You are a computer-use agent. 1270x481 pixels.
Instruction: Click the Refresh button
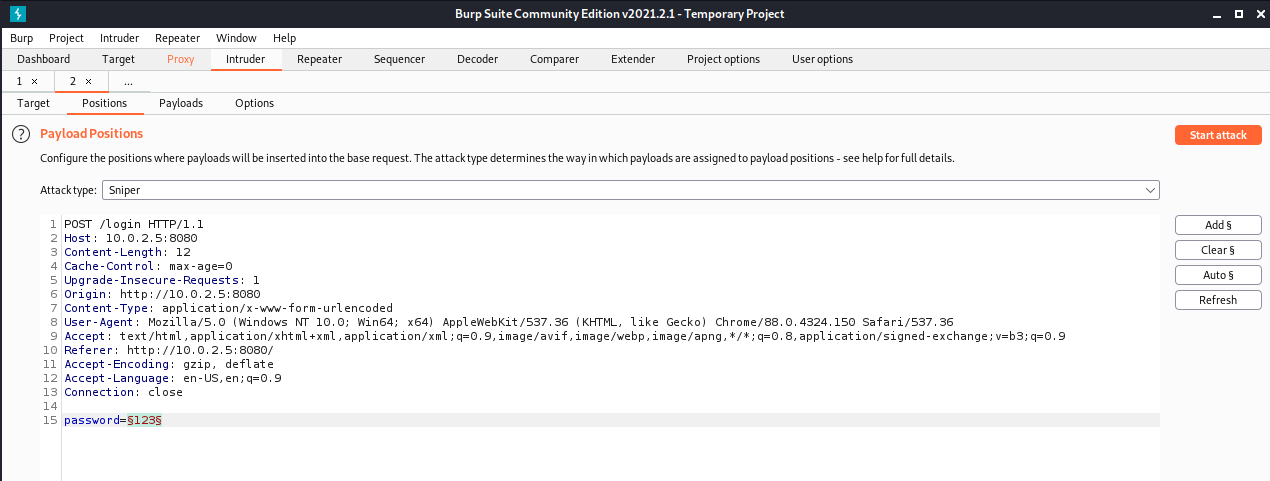pyautogui.click(x=1218, y=300)
